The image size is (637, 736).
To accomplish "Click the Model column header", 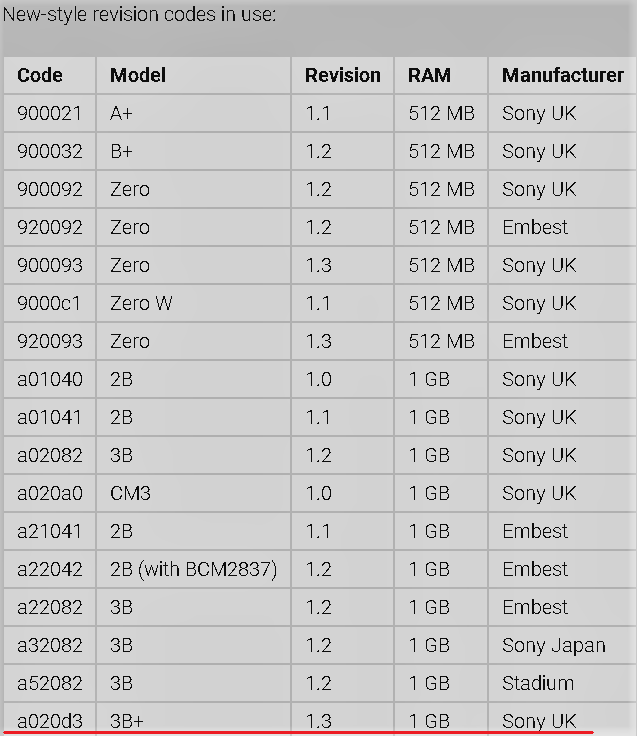I will 193,75.
